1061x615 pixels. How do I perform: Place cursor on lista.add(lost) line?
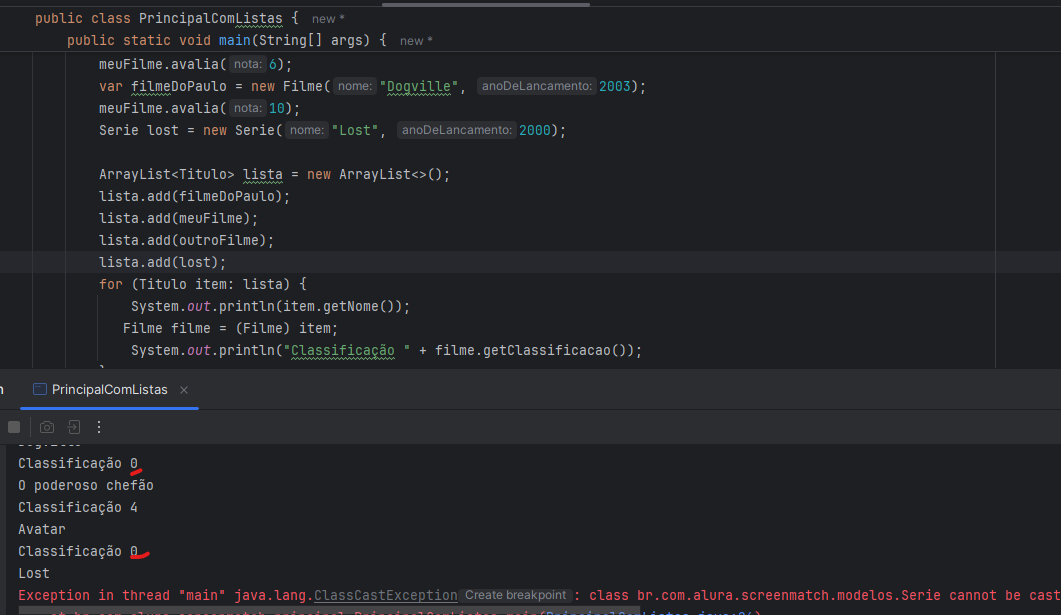pos(162,263)
